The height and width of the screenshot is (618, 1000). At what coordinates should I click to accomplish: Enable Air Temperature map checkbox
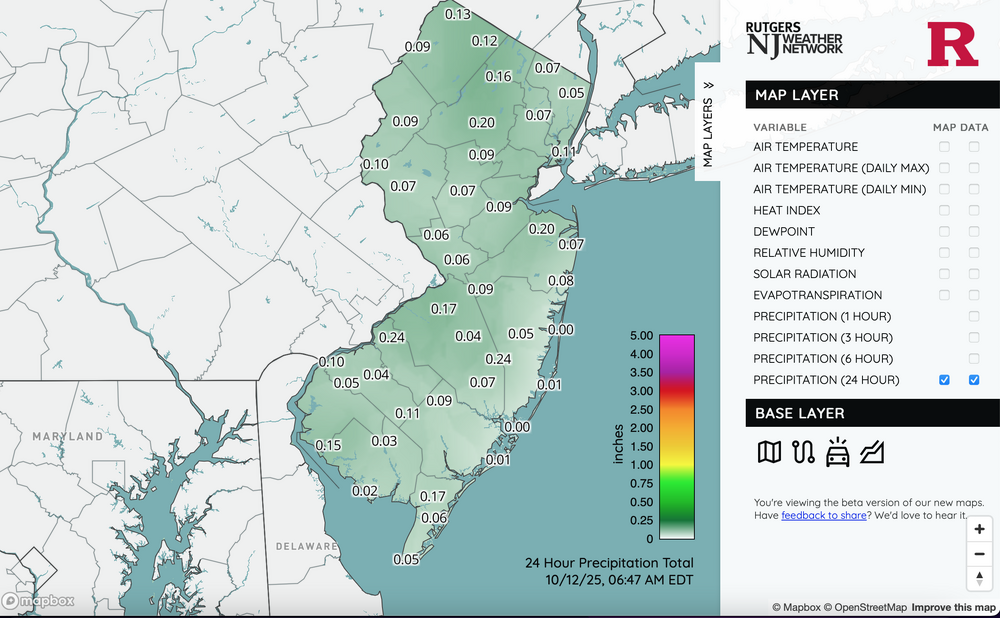945,147
